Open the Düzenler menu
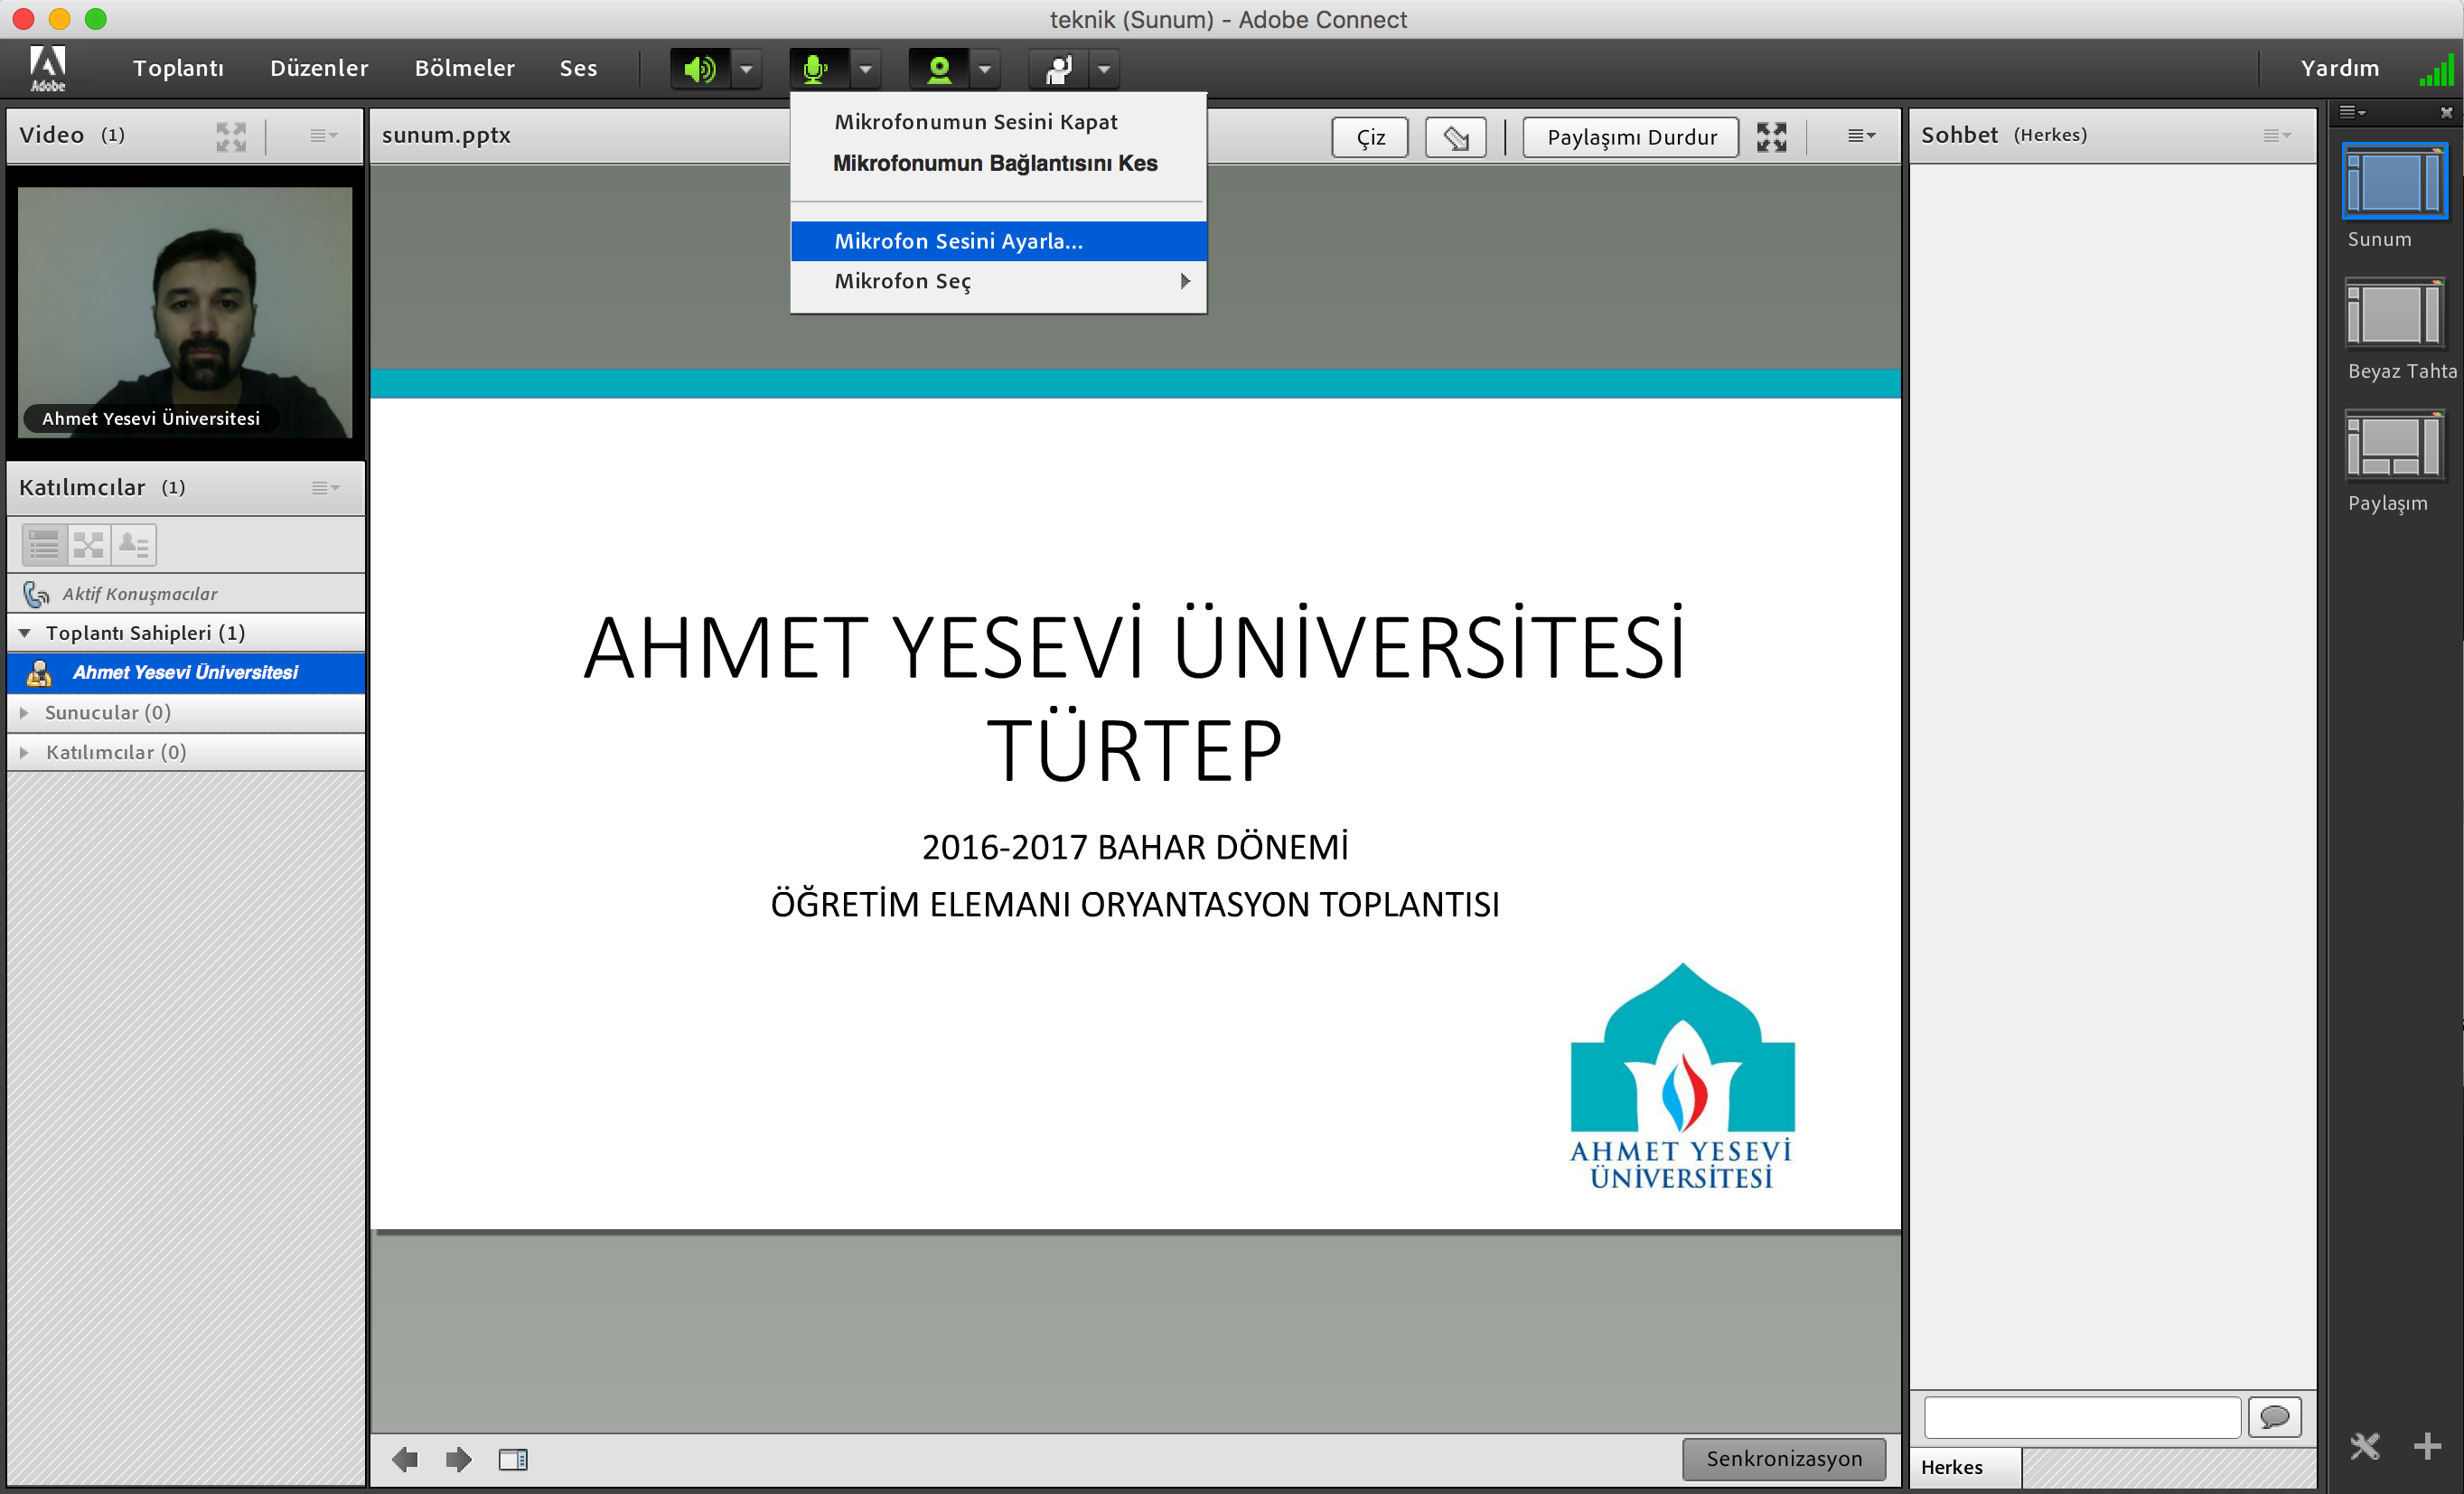The height and width of the screenshot is (1494, 2464). pyautogui.click(x=319, y=68)
